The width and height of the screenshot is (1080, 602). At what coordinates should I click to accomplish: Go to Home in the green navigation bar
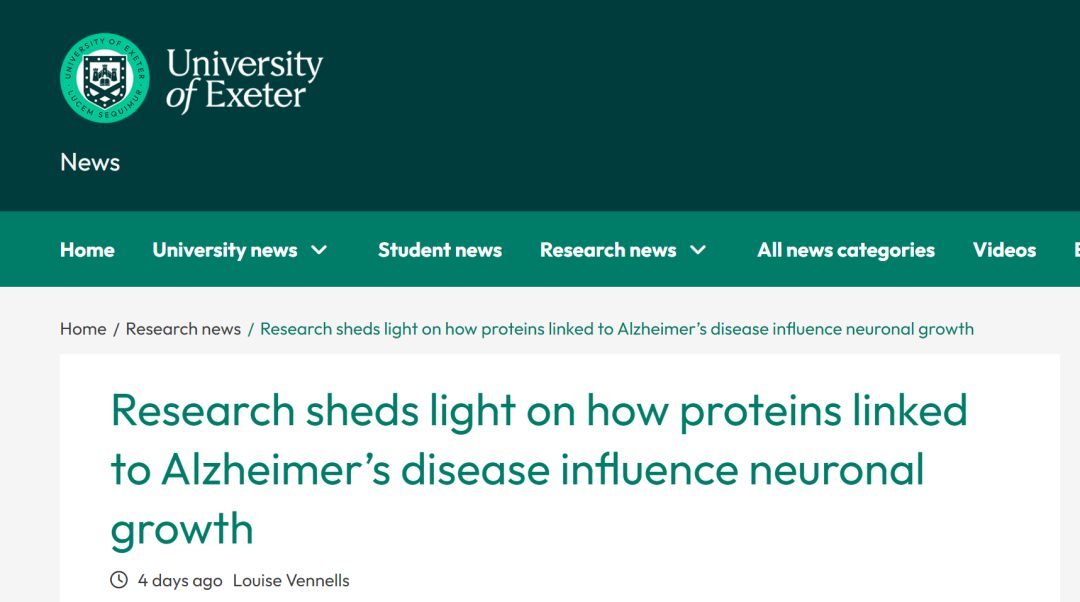tap(87, 250)
